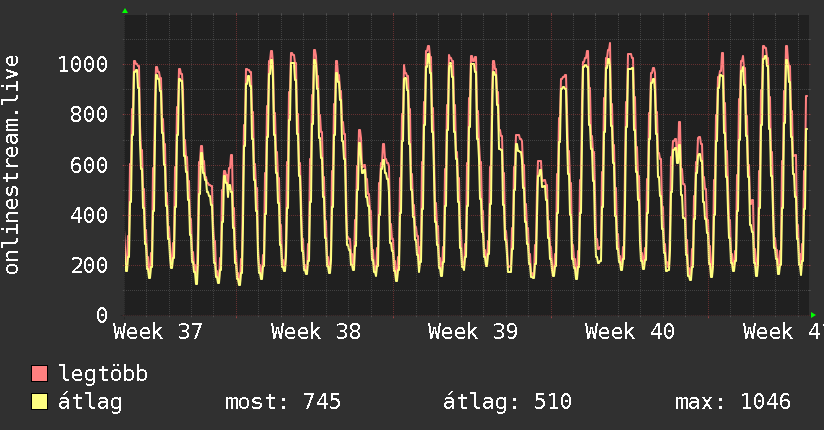Click the 0 y-axis label
The image size is (824, 430).
coord(102,315)
